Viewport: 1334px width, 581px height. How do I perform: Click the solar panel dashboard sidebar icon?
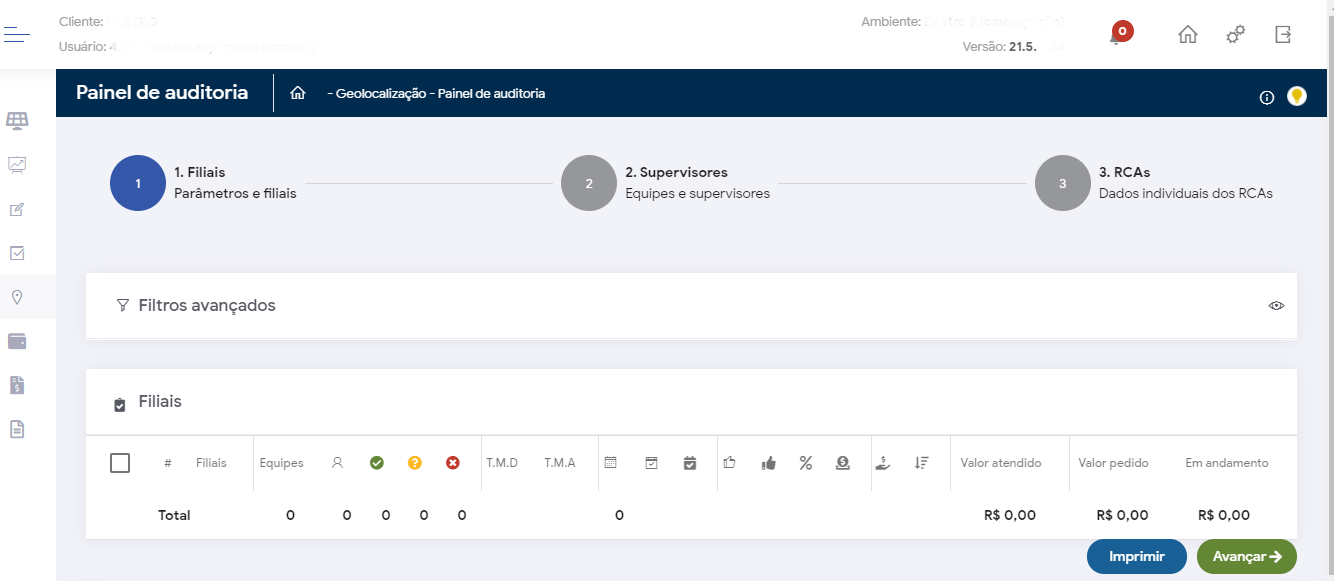[17, 121]
